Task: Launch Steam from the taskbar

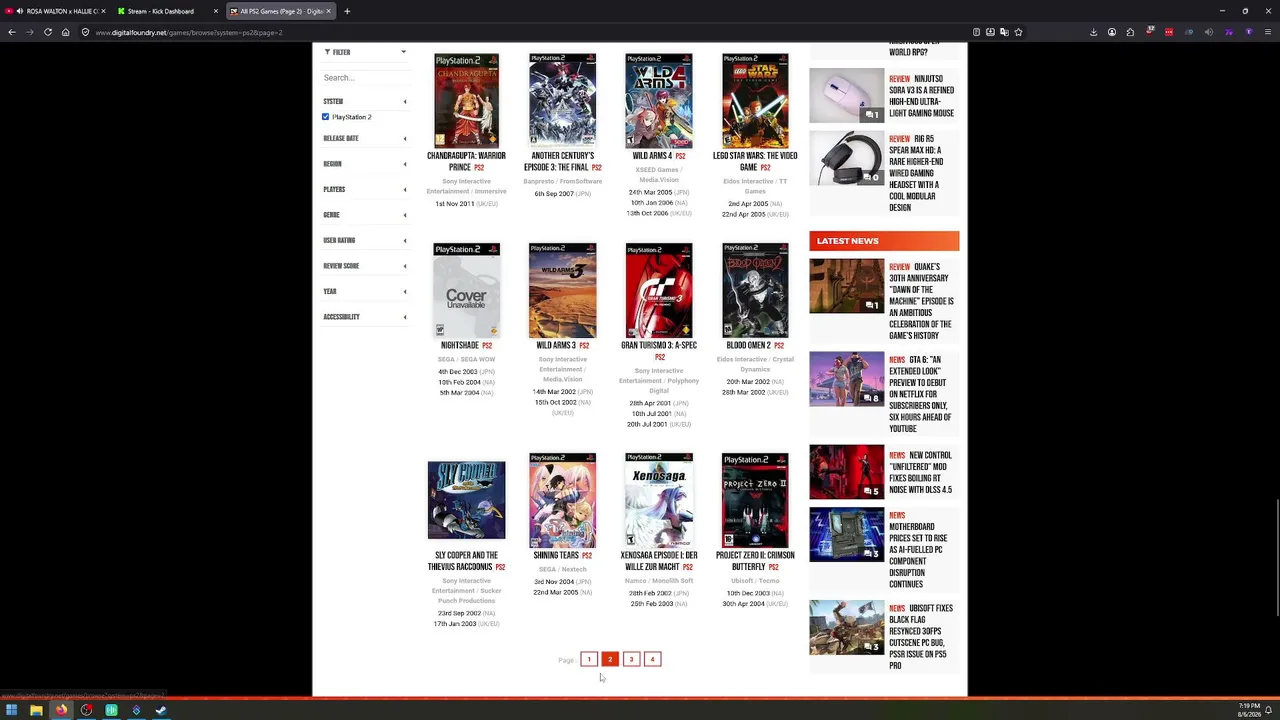Action: (161, 711)
